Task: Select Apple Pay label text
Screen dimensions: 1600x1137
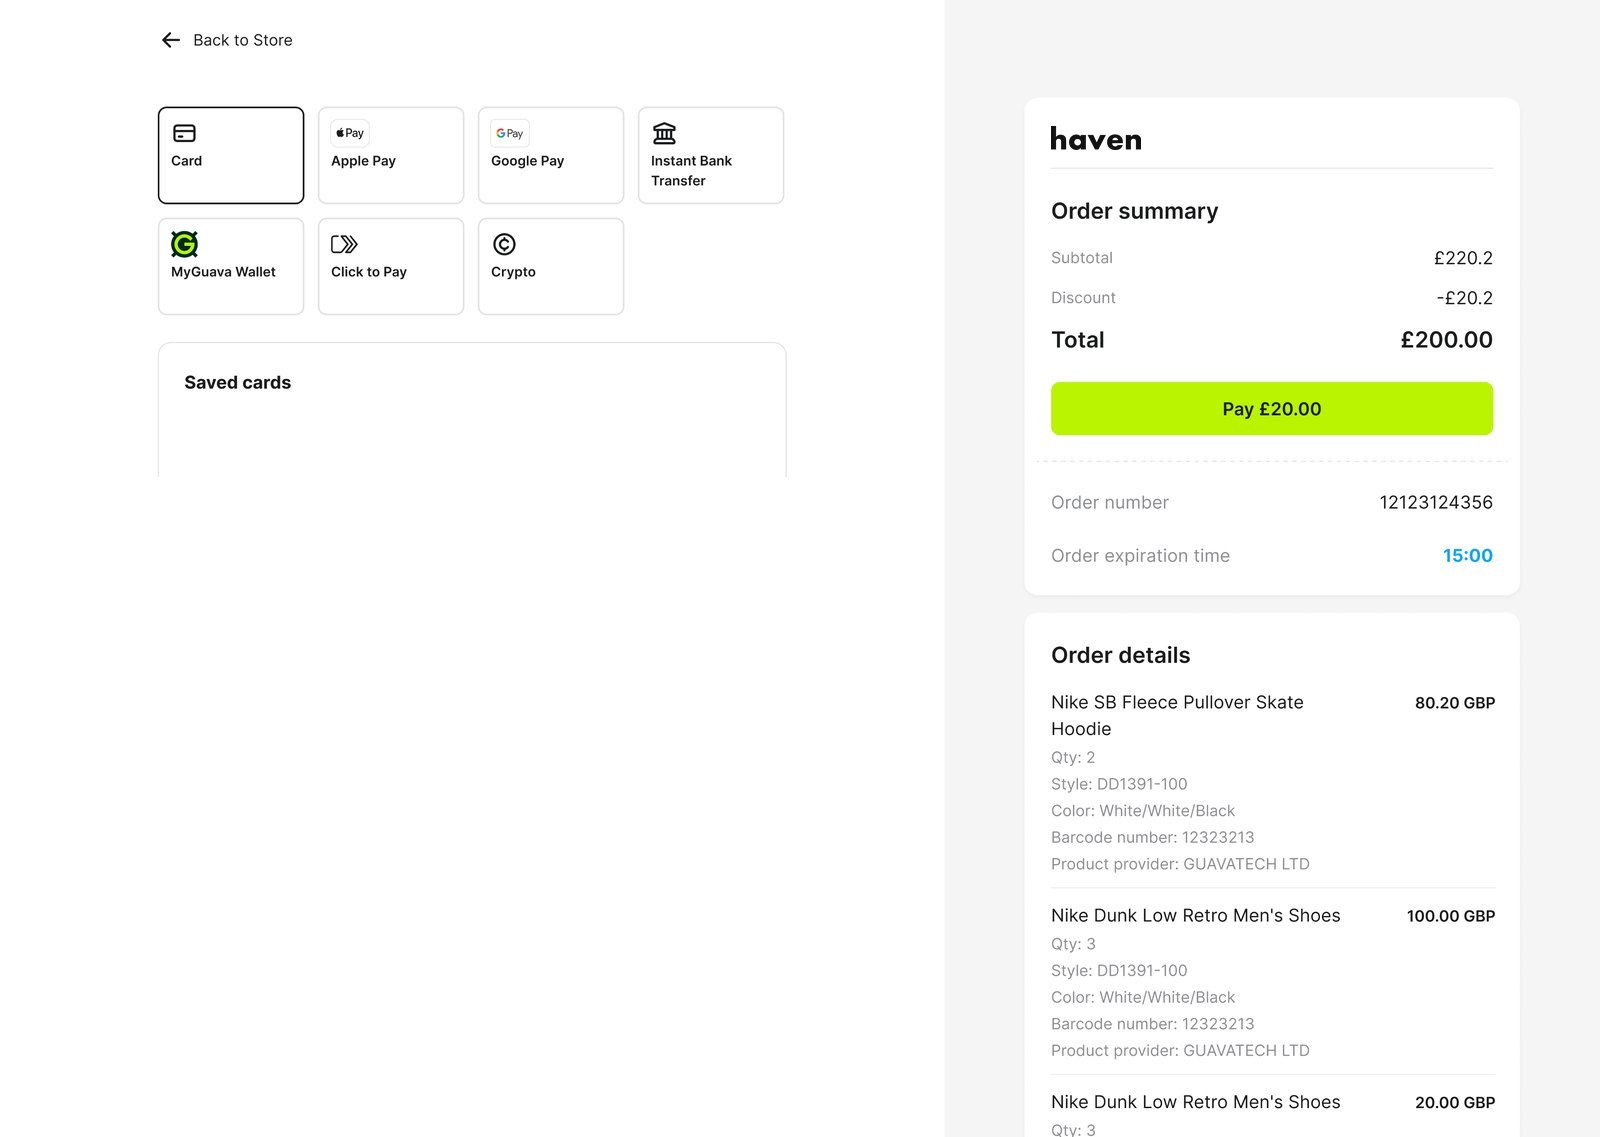Action: pyautogui.click(x=363, y=161)
